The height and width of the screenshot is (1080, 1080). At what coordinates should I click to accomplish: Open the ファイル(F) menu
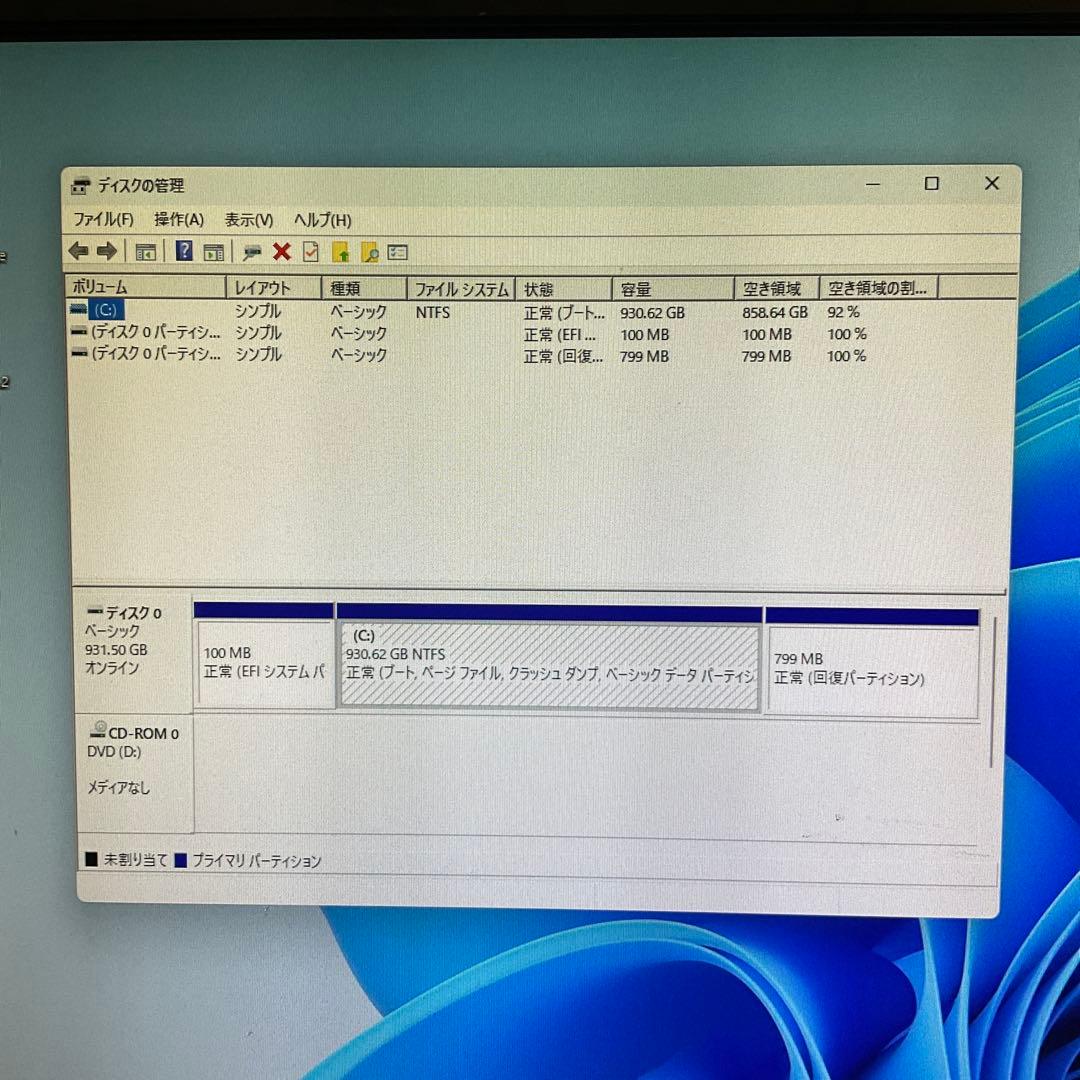[104, 219]
